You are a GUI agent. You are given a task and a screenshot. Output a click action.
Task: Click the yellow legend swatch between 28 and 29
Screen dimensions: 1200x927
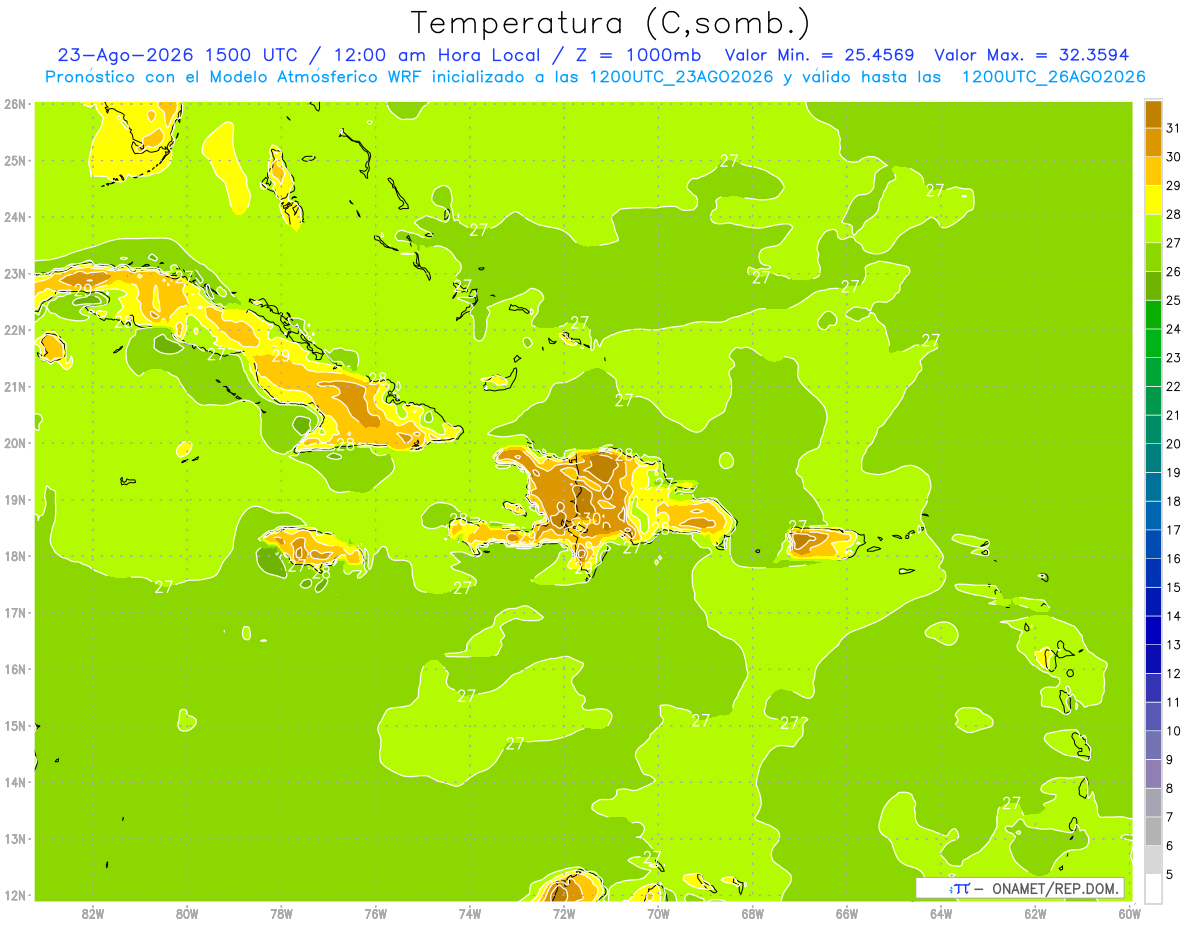click(1153, 200)
